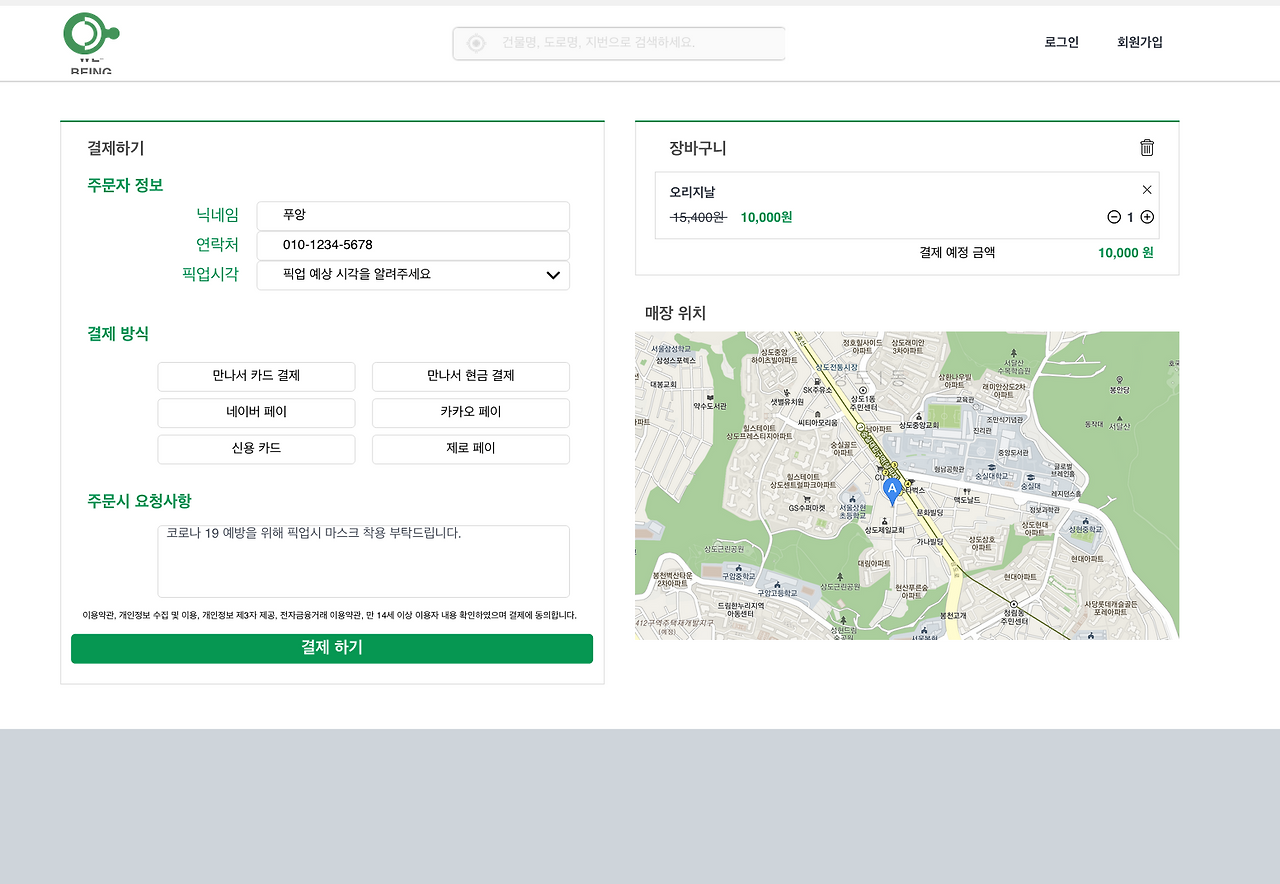Pick 제로 페이 payment method

[471, 449]
